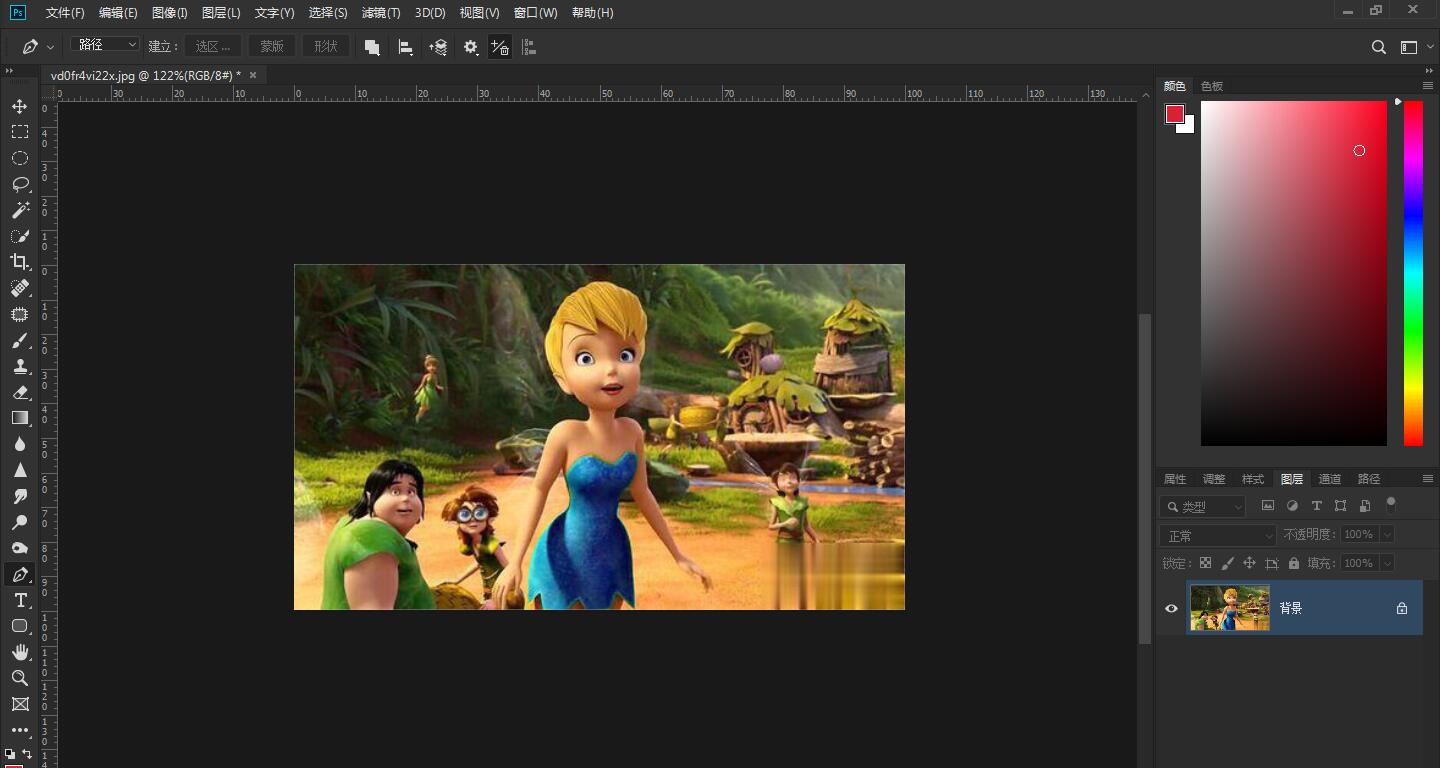Click the 蒙版 button
Viewport: 1440px width, 768px height.
tap(271, 46)
